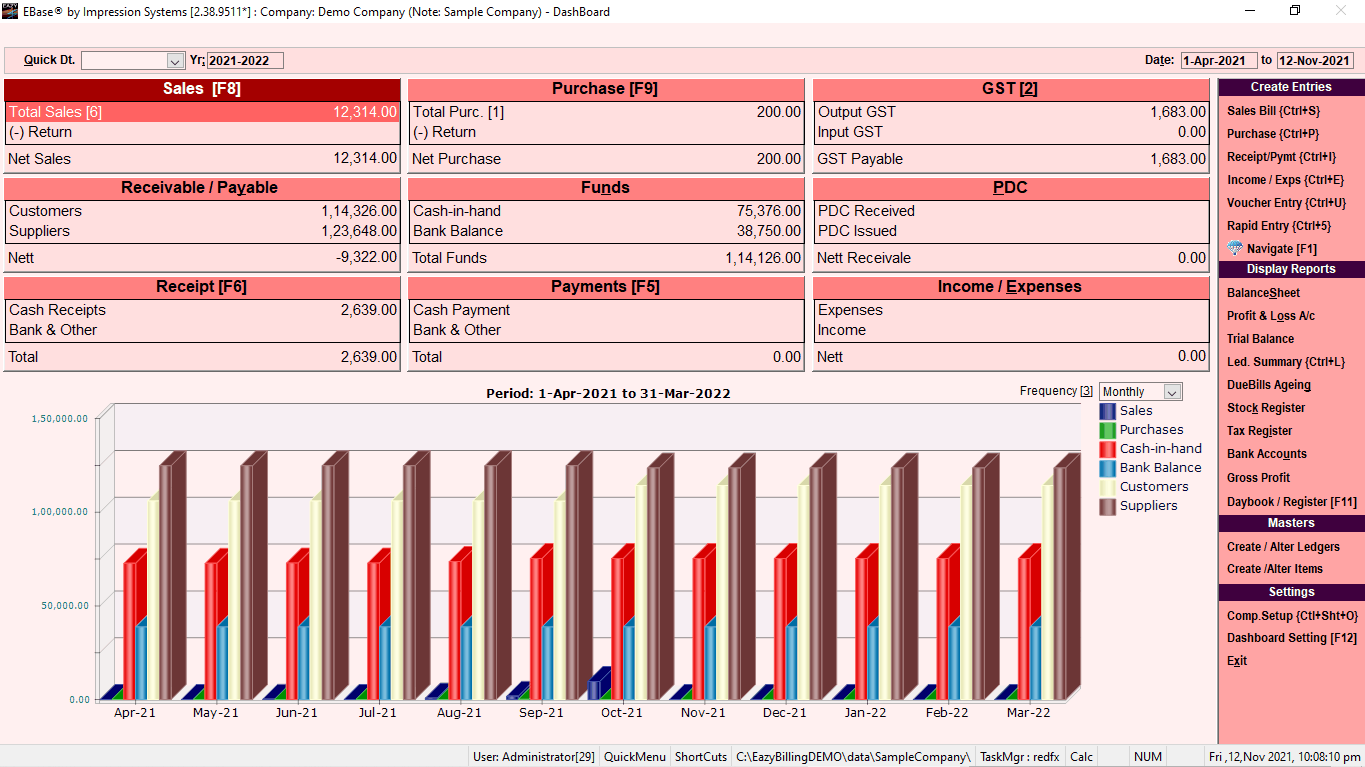Screen dimensions: 1365x767
Task: Click the Suppliers brown legend icon
Action: click(1107, 506)
